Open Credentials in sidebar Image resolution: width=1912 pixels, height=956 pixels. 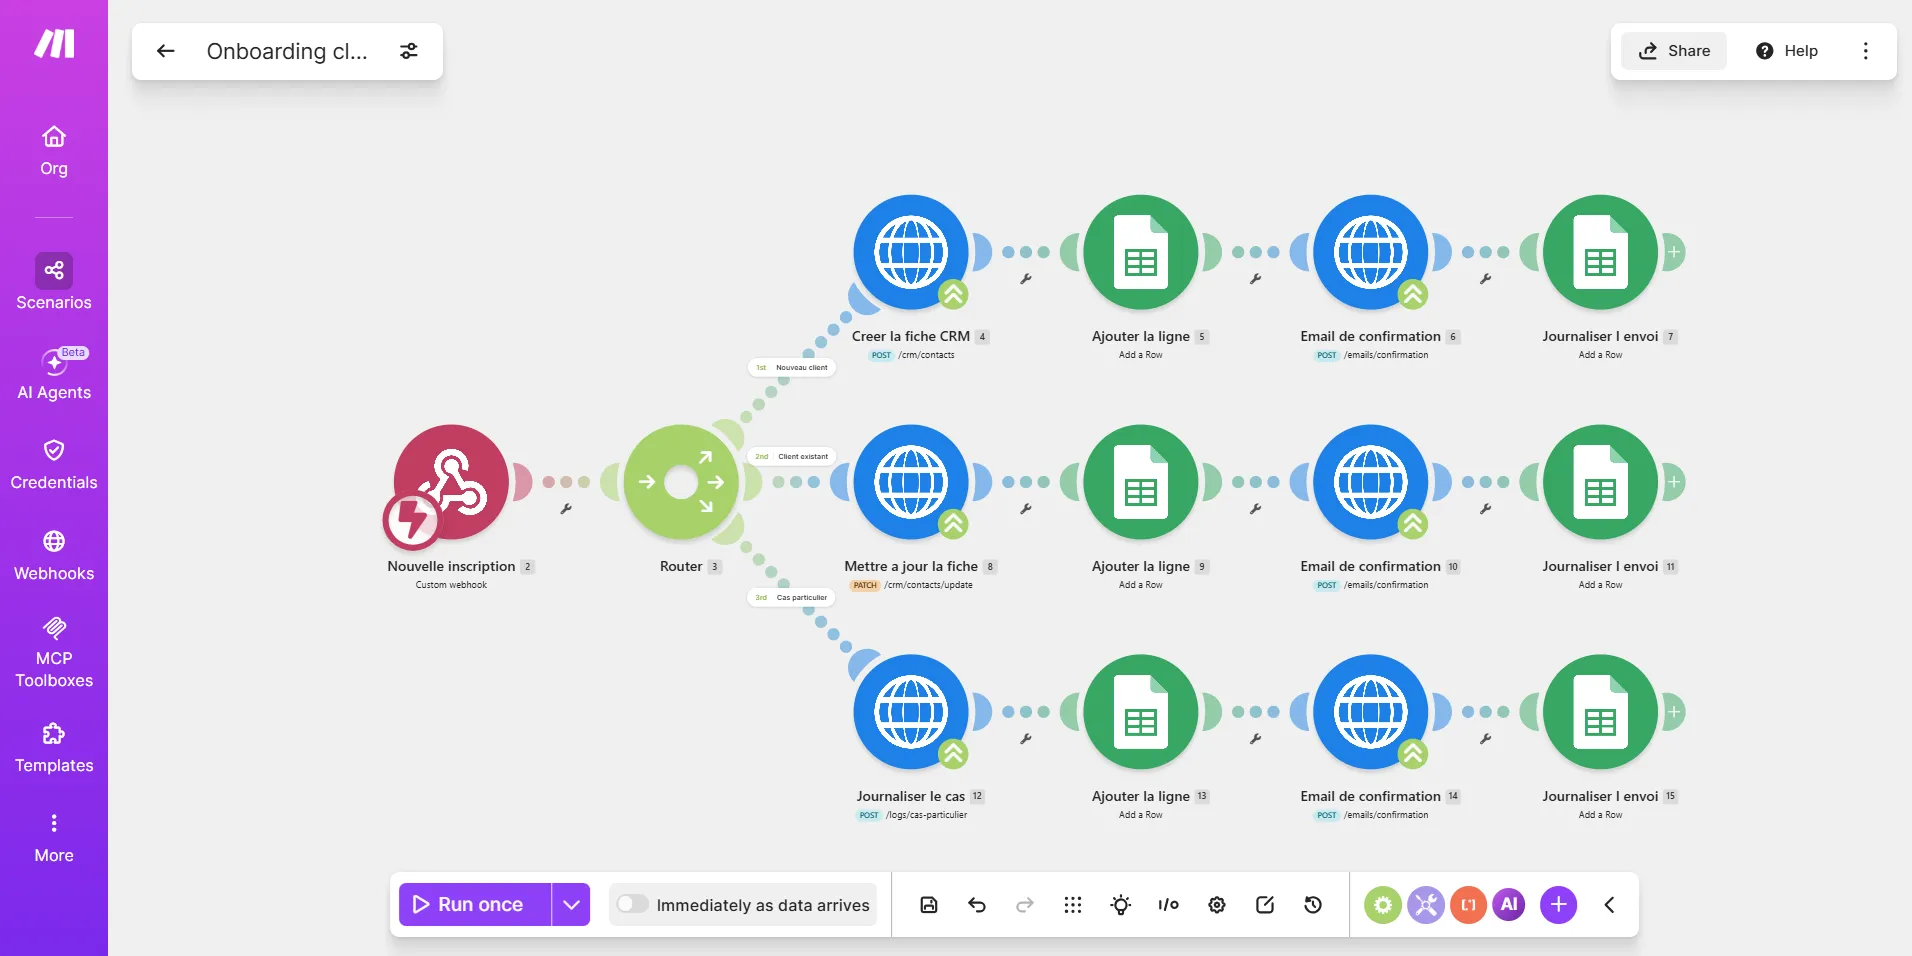(x=54, y=464)
